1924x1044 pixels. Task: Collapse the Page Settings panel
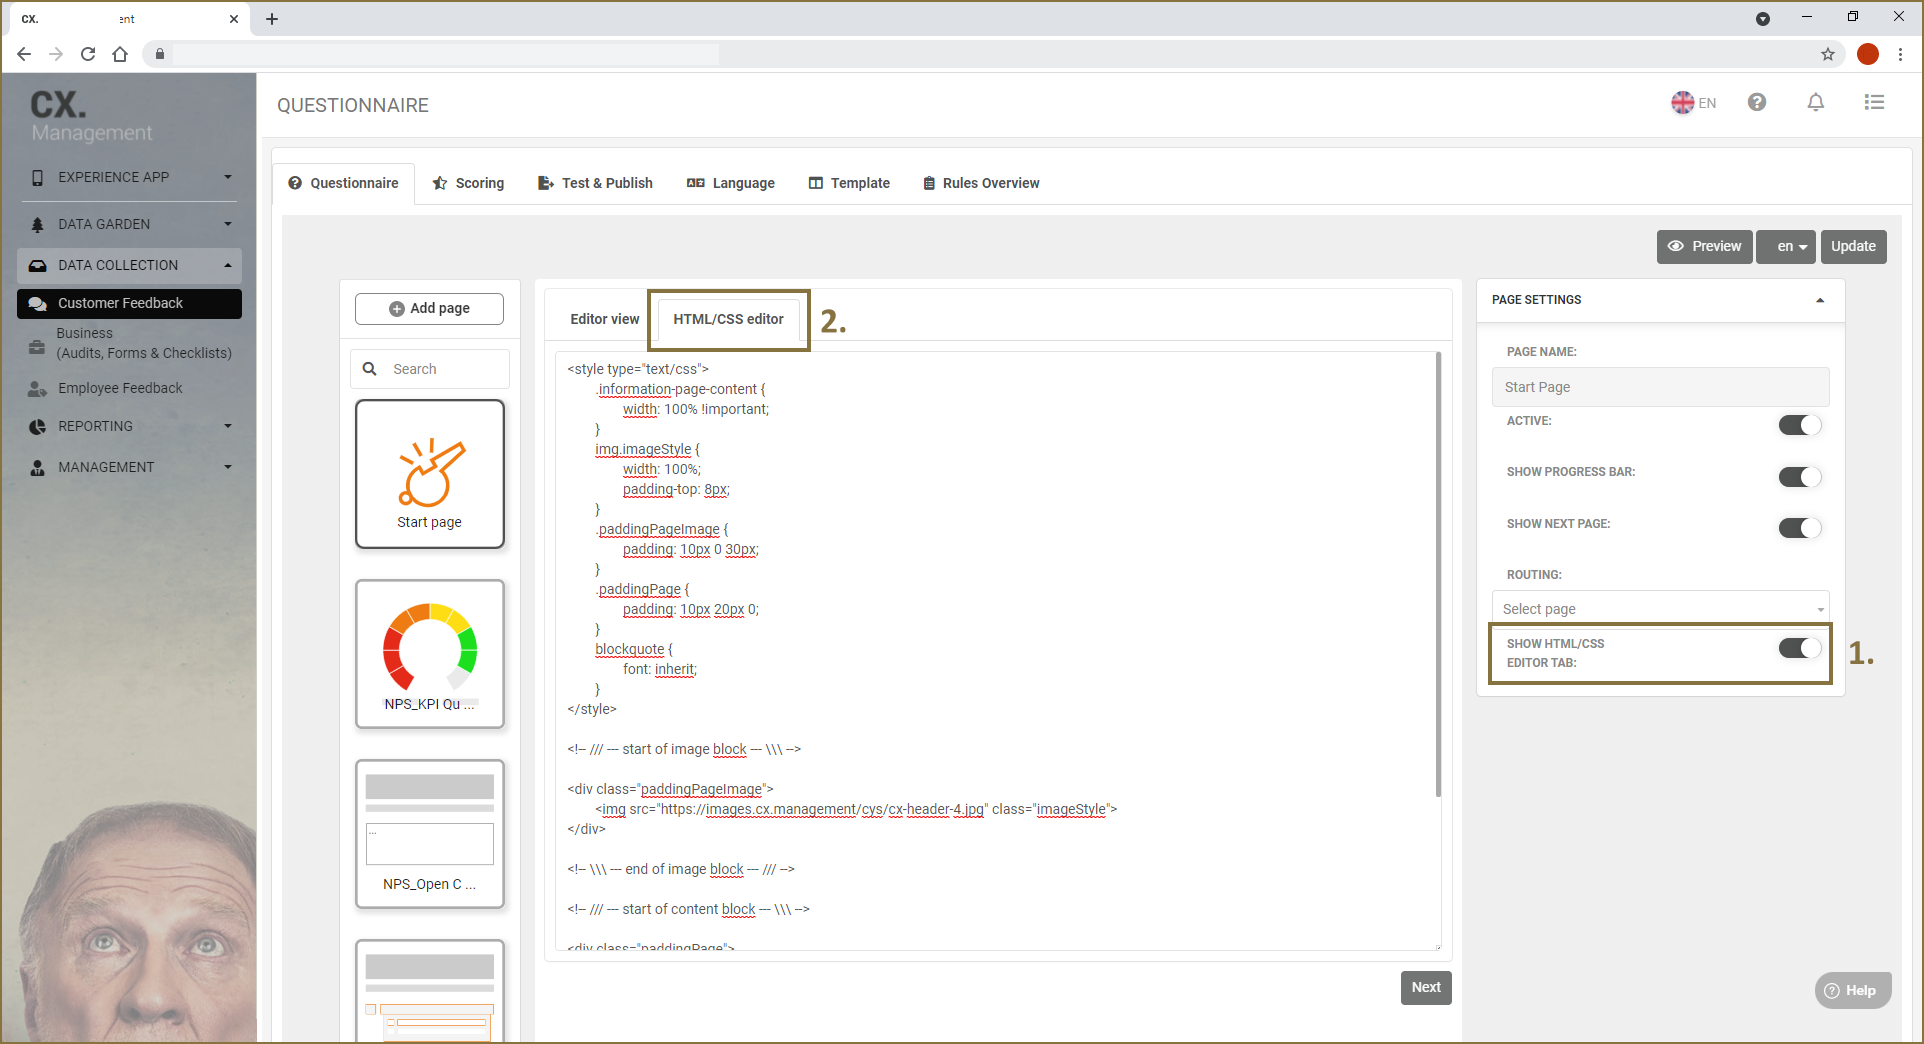[x=1820, y=300]
